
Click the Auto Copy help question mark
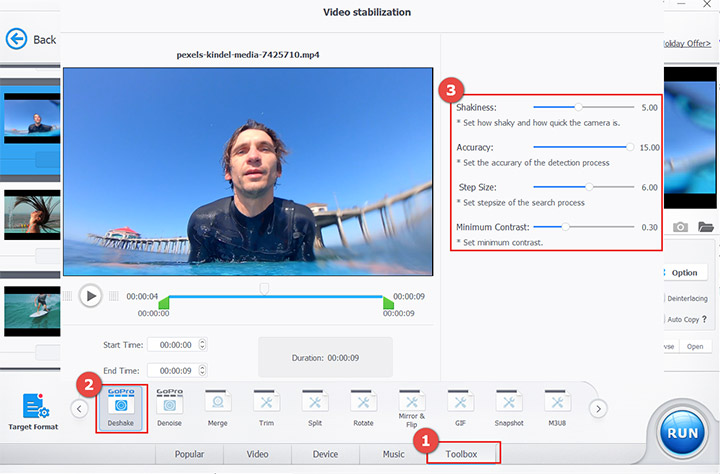click(x=704, y=318)
